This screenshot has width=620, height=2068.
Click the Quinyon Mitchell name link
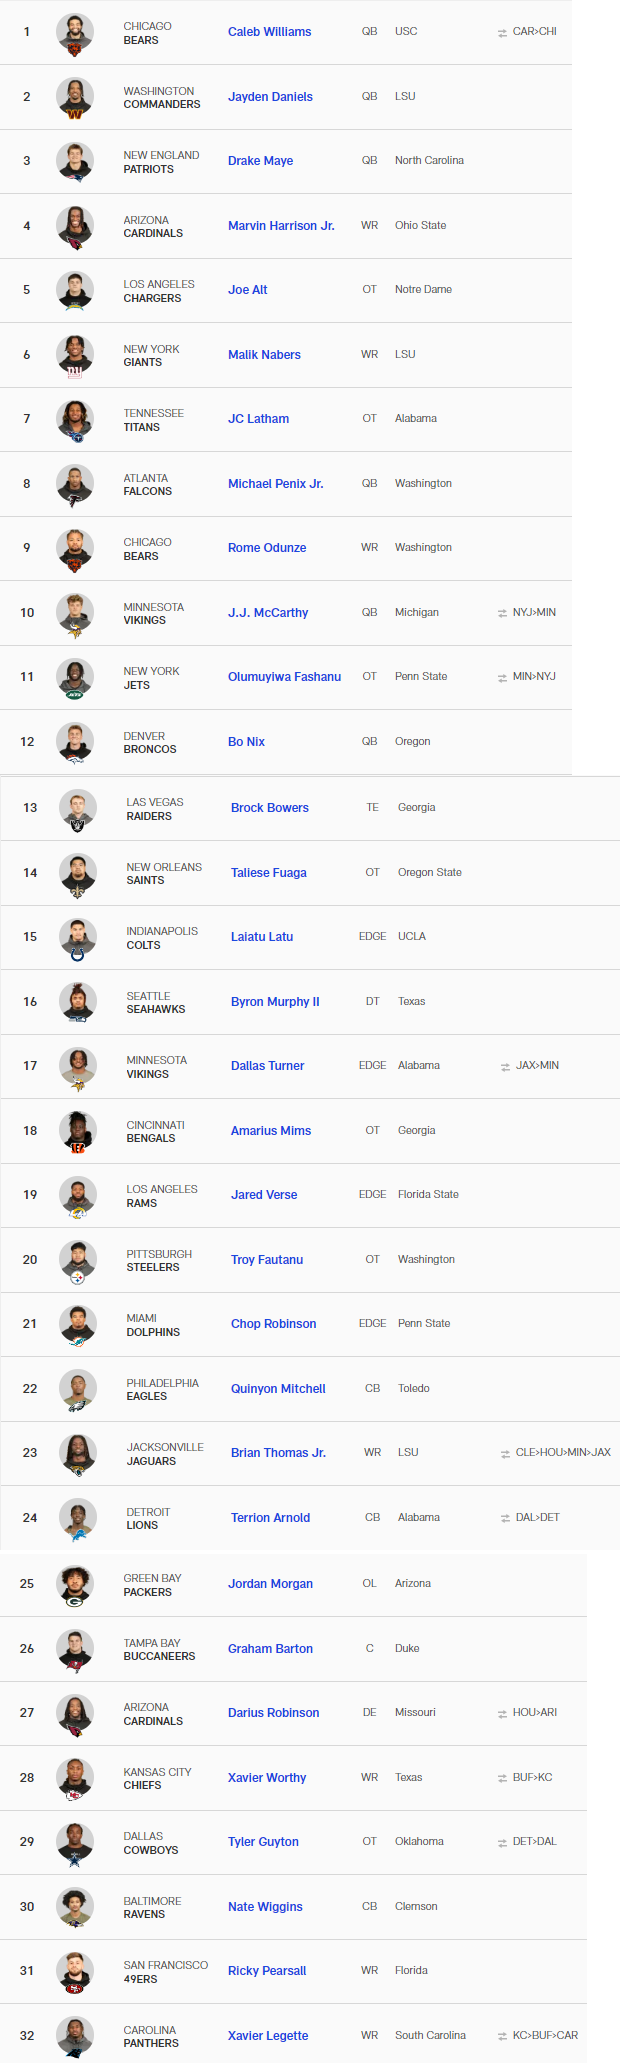(x=278, y=1389)
